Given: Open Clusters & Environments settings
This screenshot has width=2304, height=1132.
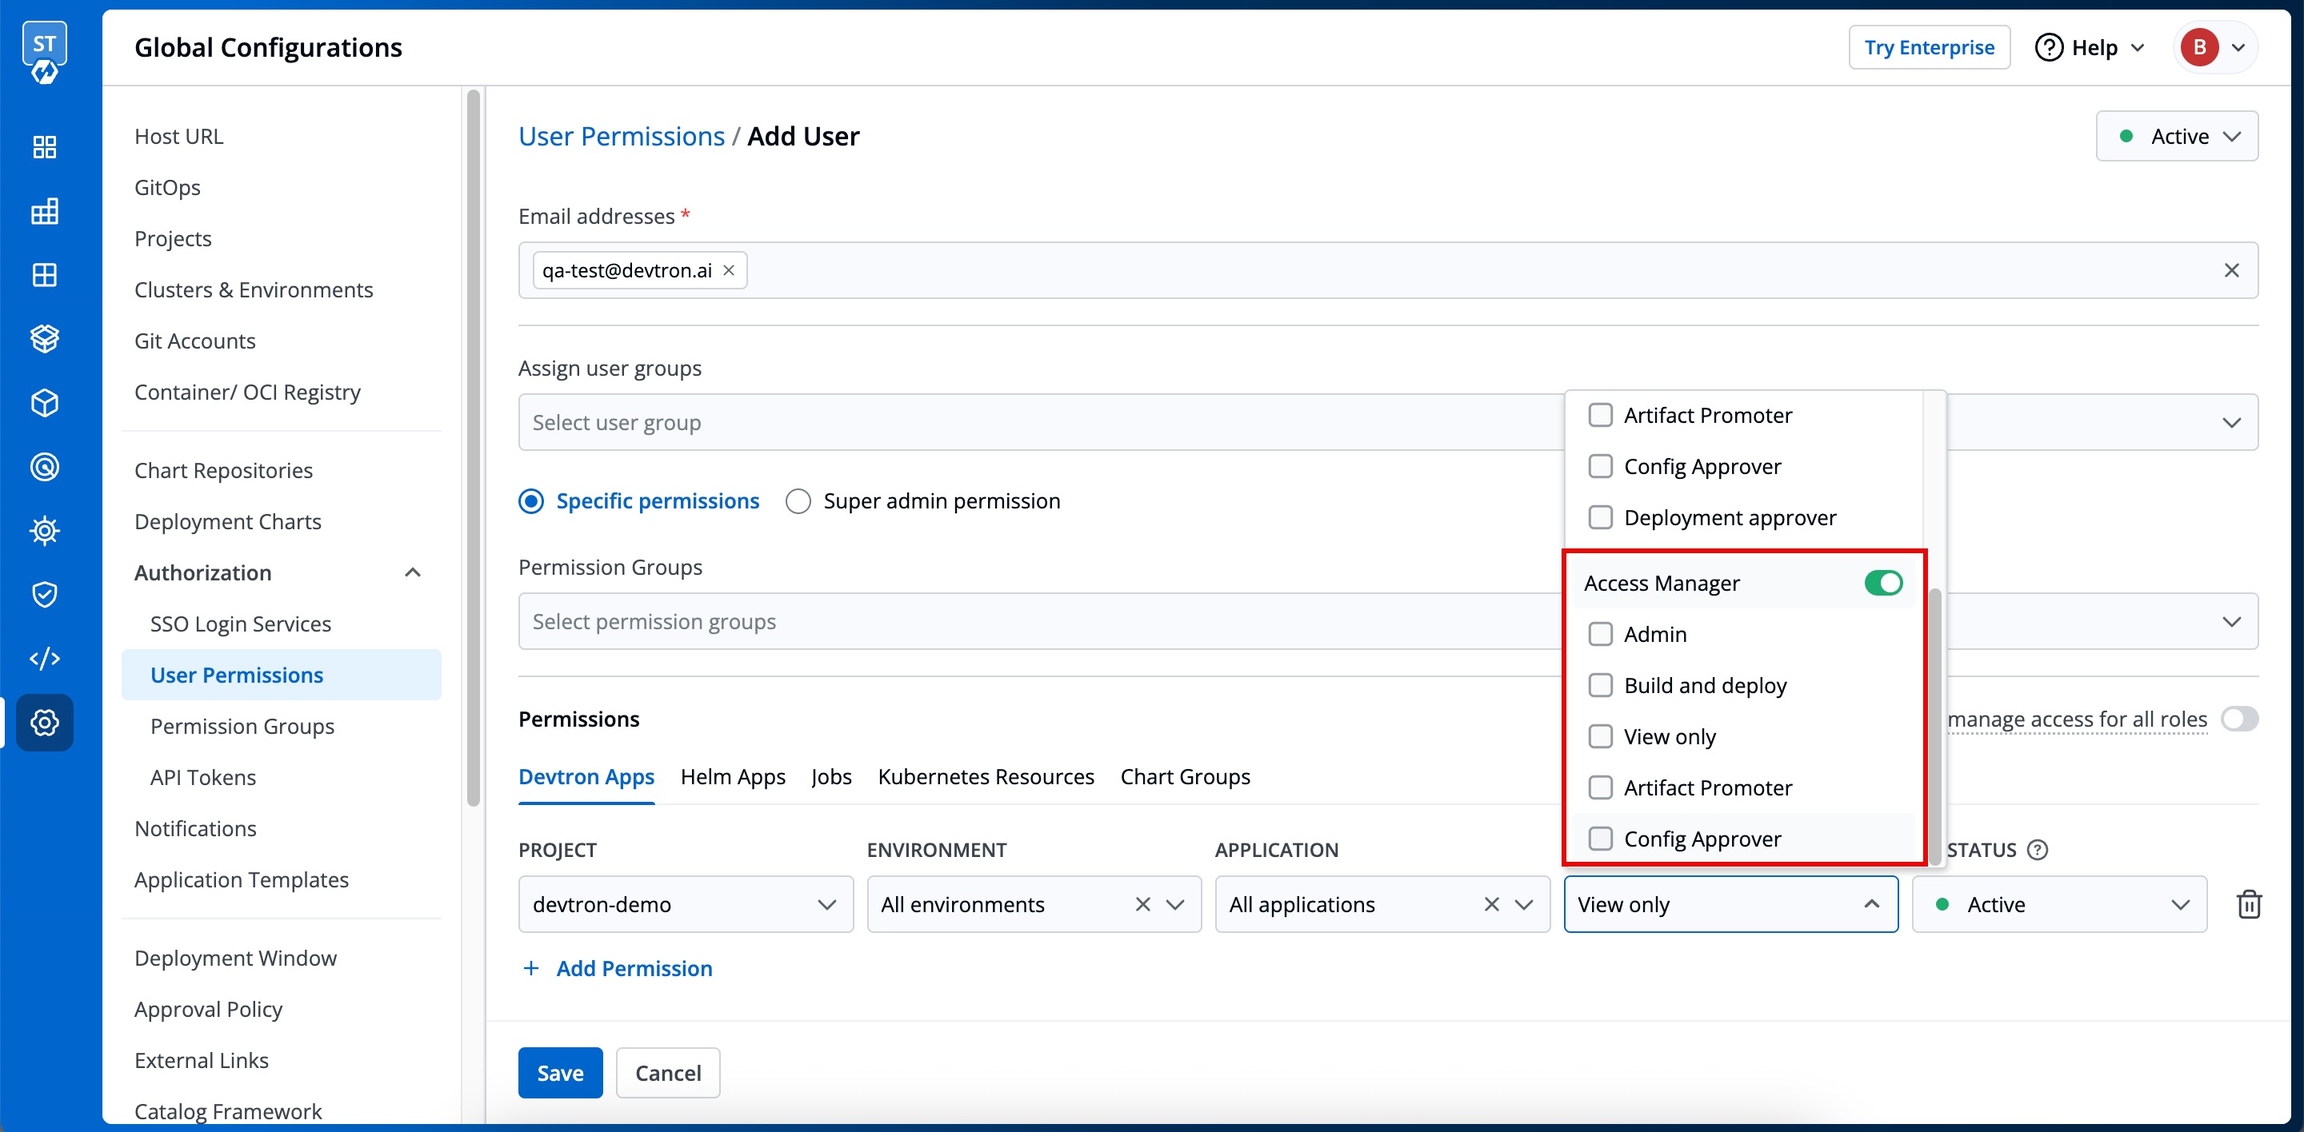Looking at the screenshot, I should coord(253,290).
